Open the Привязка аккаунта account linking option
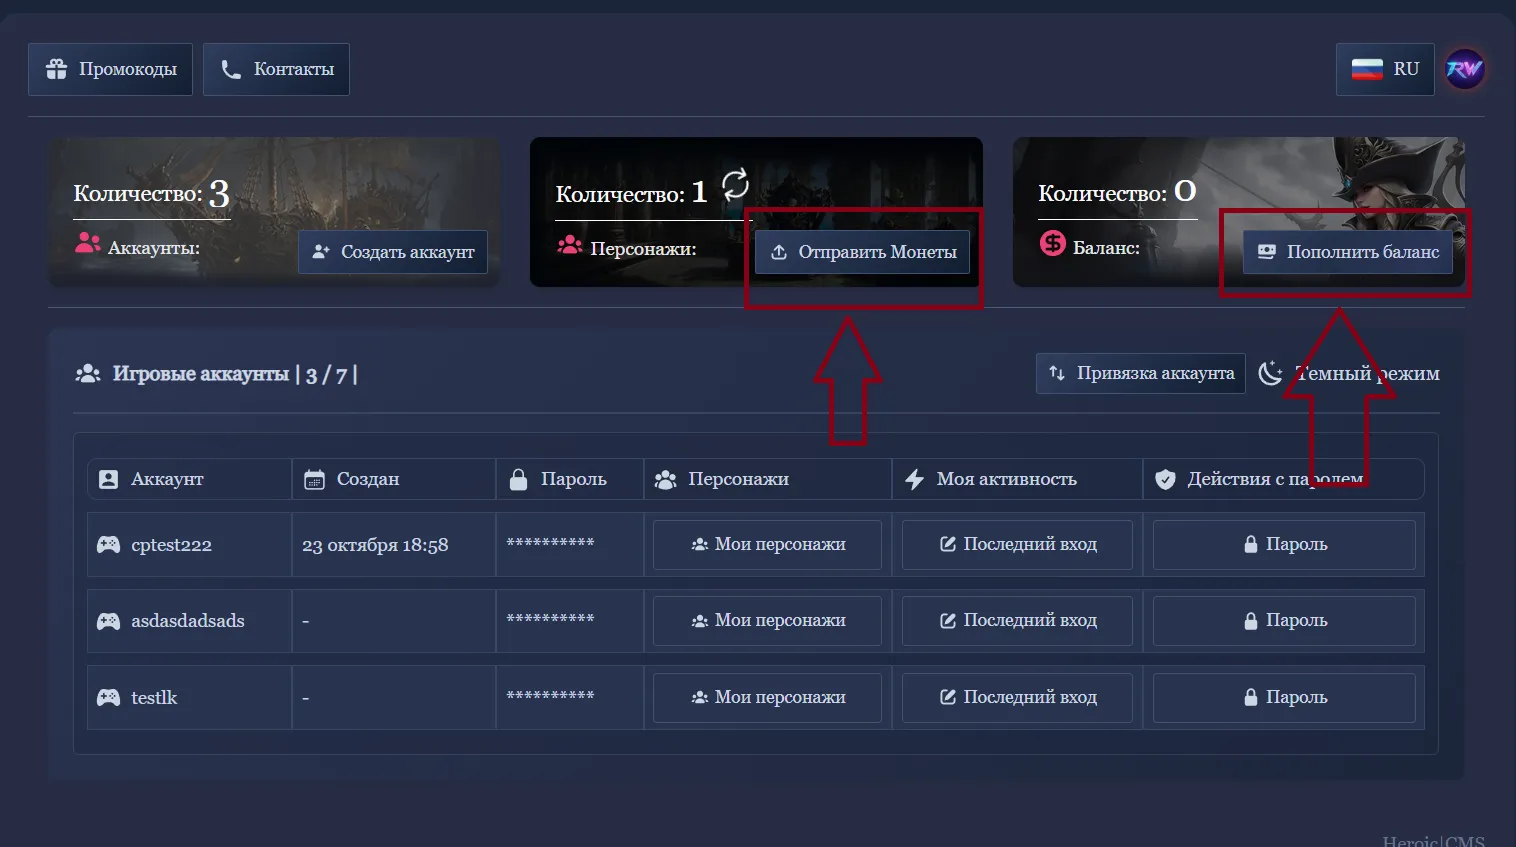This screenshot has height=847, width=1516. click(x=1140, y=373)
